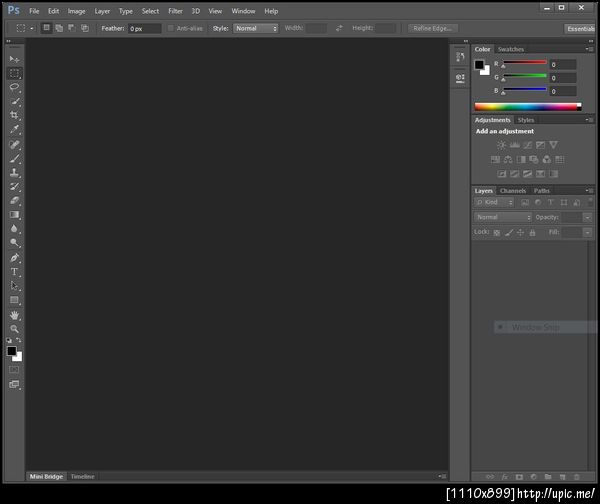
Task: Select the Brush tool
Action: click(15, 158)
